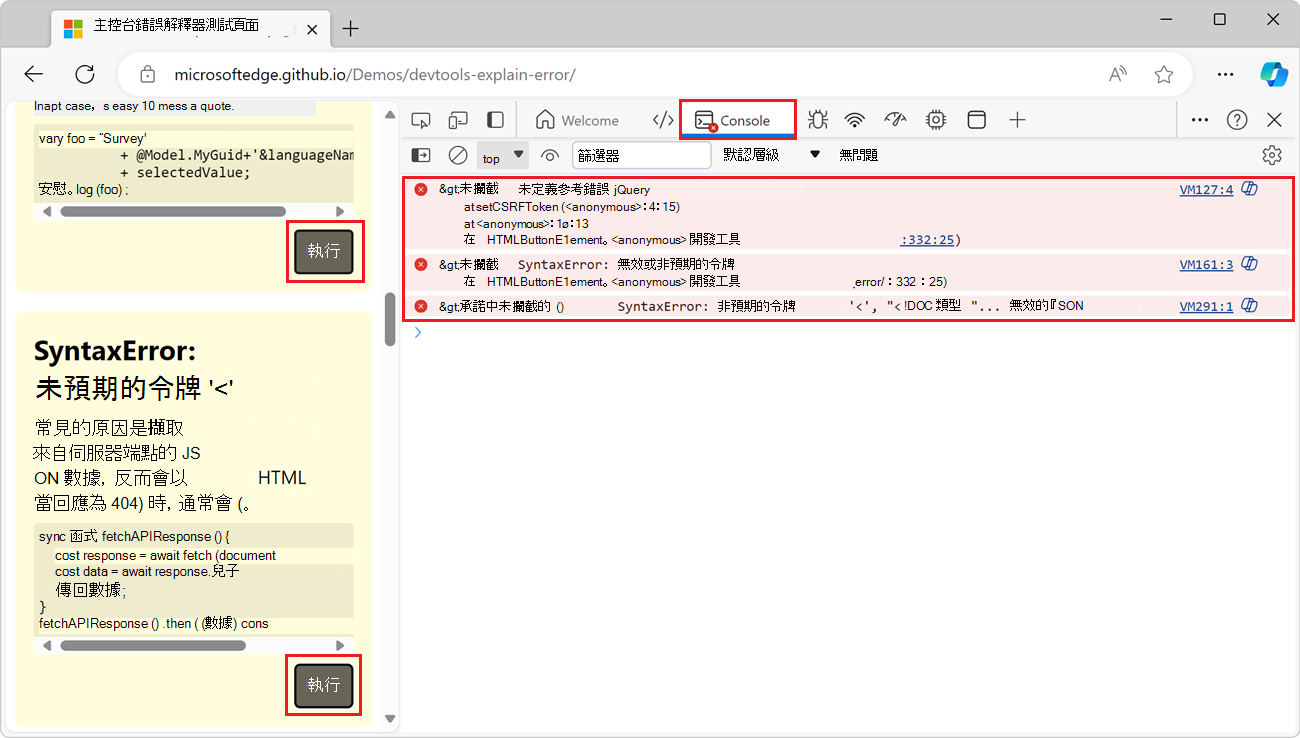Switch to the Console tab
Viewport: 1300px width, 738px height.
(737, 119)
